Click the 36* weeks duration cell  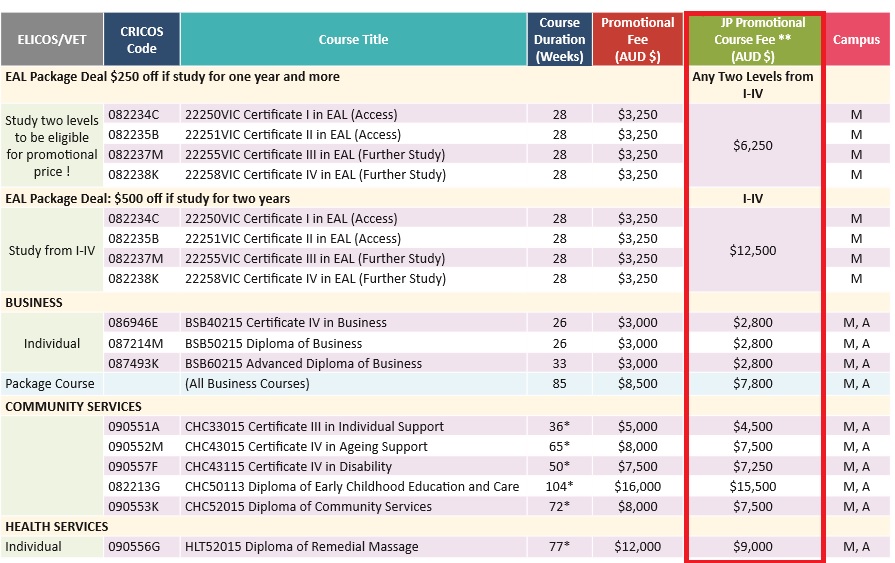559,427
